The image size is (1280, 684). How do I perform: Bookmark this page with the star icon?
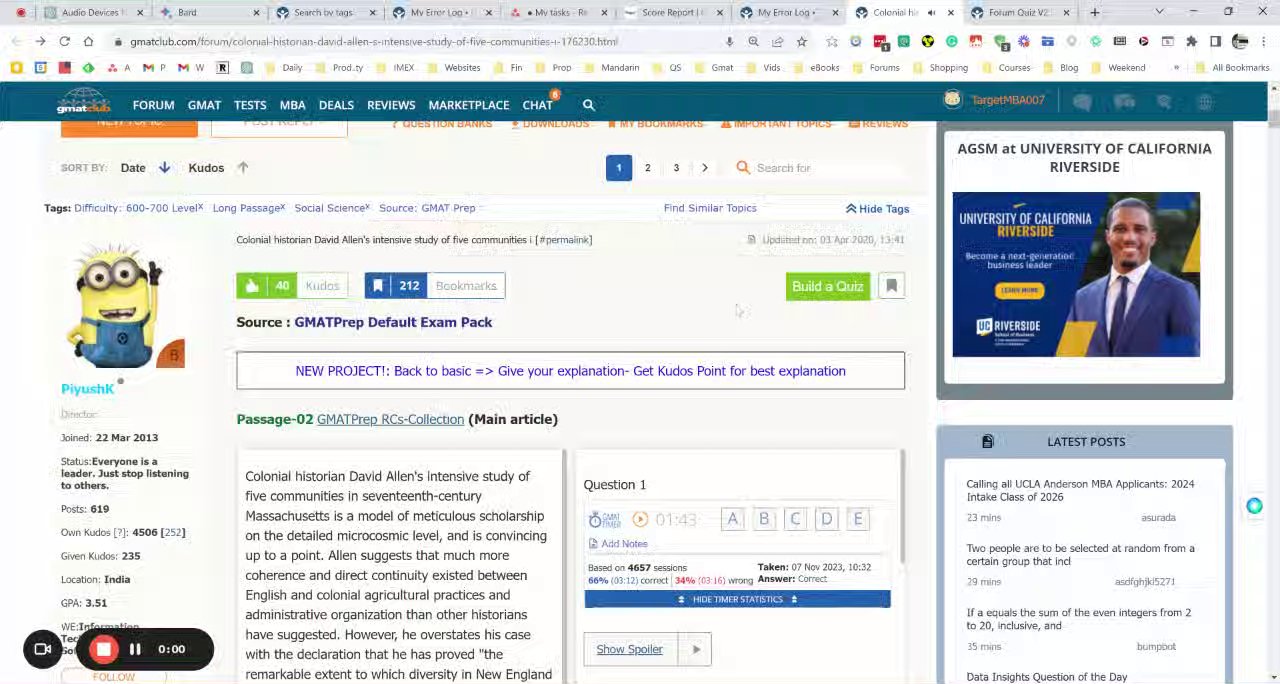[x=801, y=41]
